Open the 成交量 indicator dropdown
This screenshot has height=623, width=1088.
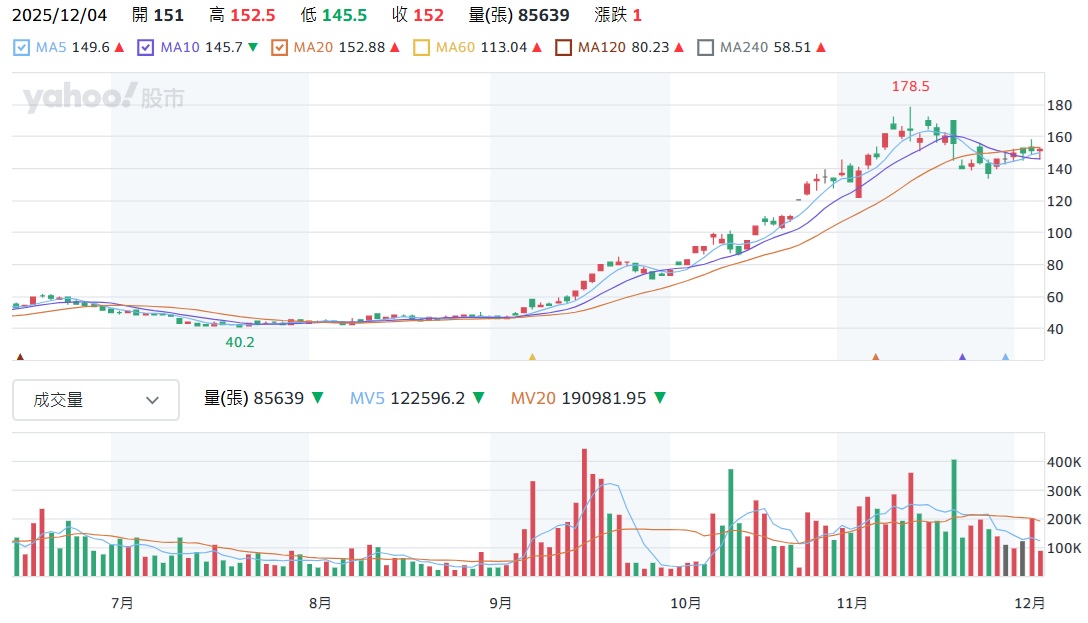pos(96,400)
